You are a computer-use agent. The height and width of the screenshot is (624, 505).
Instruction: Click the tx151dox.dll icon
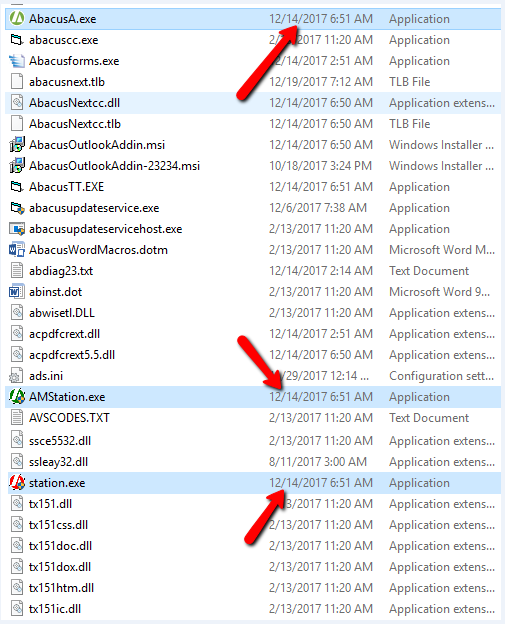(x=17, y=567)
